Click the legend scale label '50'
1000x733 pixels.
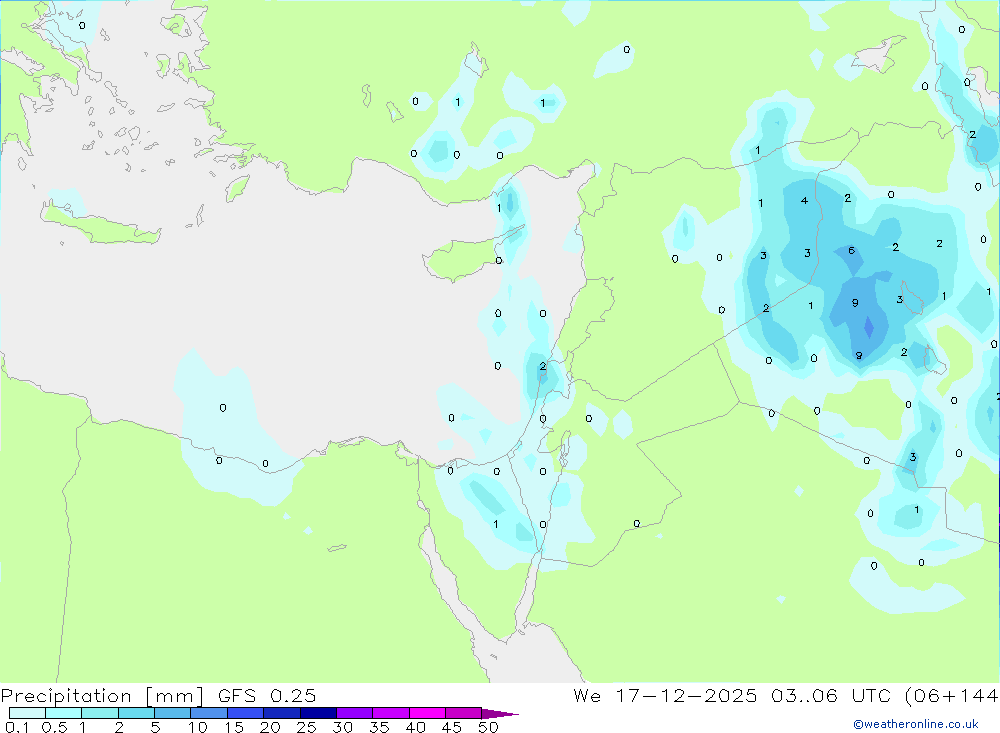[x=488, y=727]
